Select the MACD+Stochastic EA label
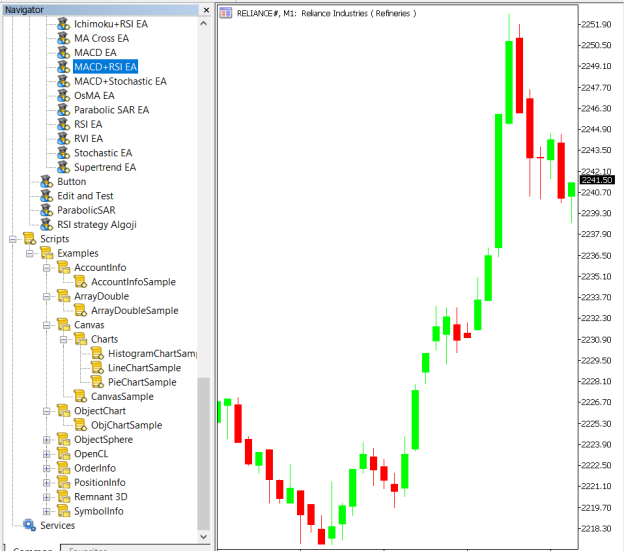624x552 pixels. (120, 81)
